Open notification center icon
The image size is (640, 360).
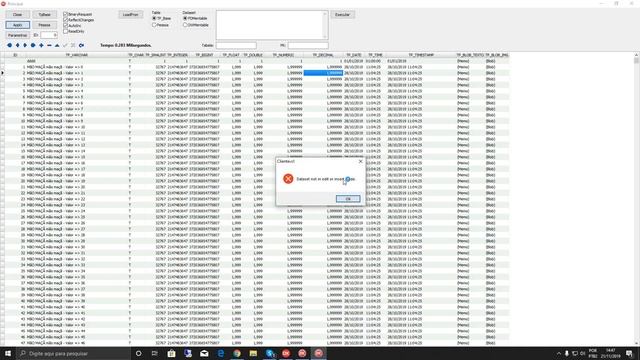[x=629, y=353]
